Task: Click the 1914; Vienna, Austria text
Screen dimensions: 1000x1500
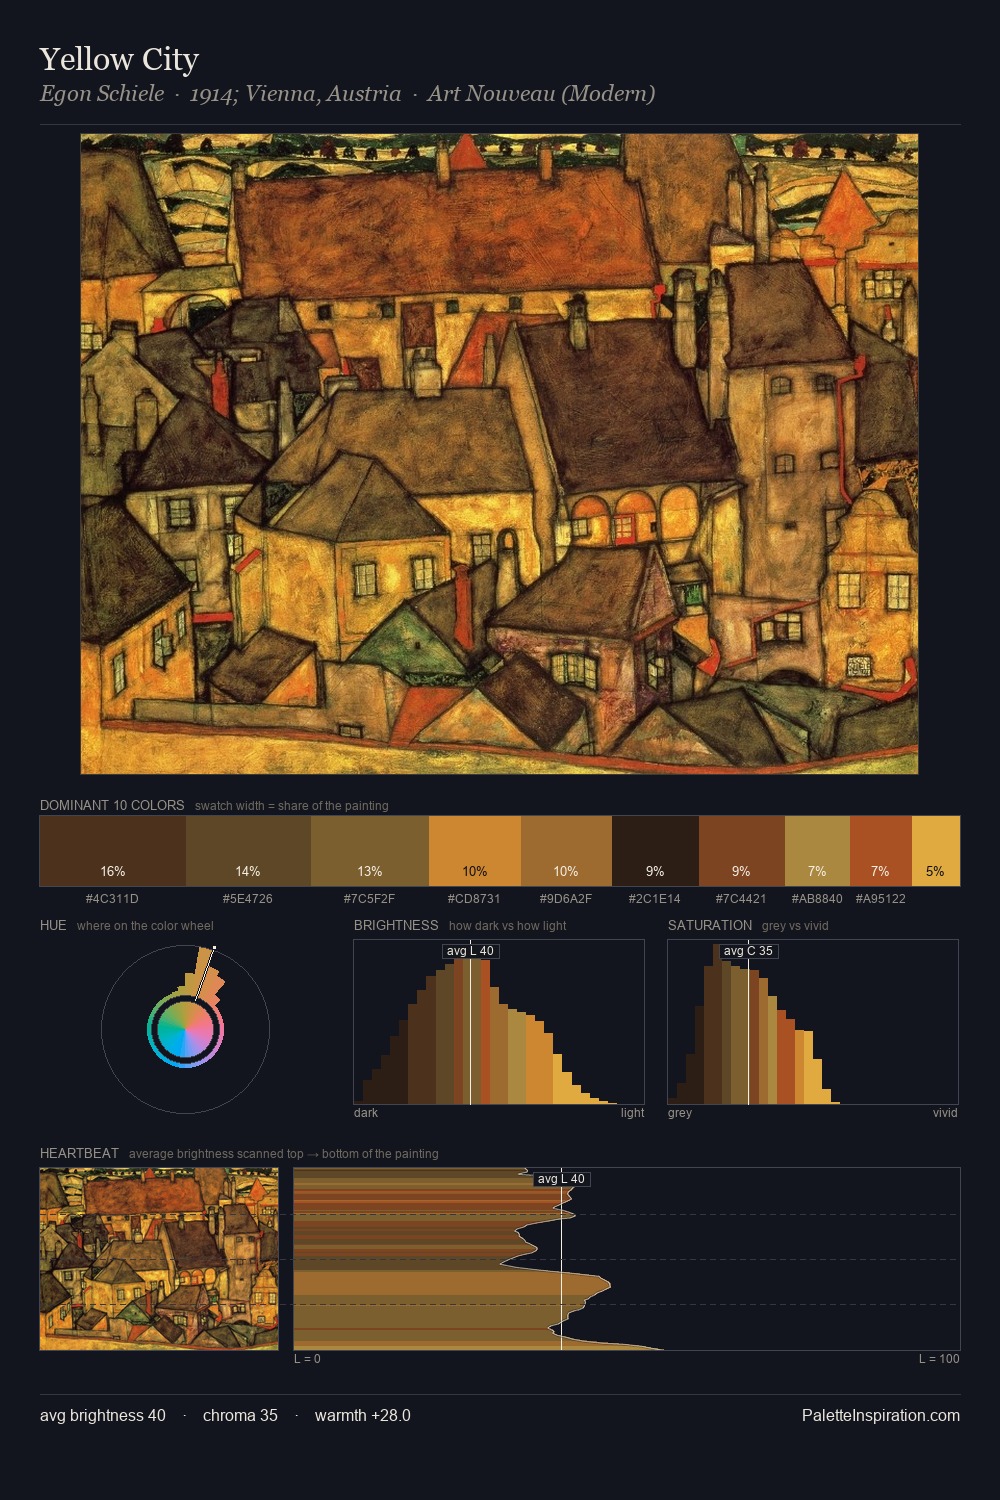Action: [x=295, y=94]
